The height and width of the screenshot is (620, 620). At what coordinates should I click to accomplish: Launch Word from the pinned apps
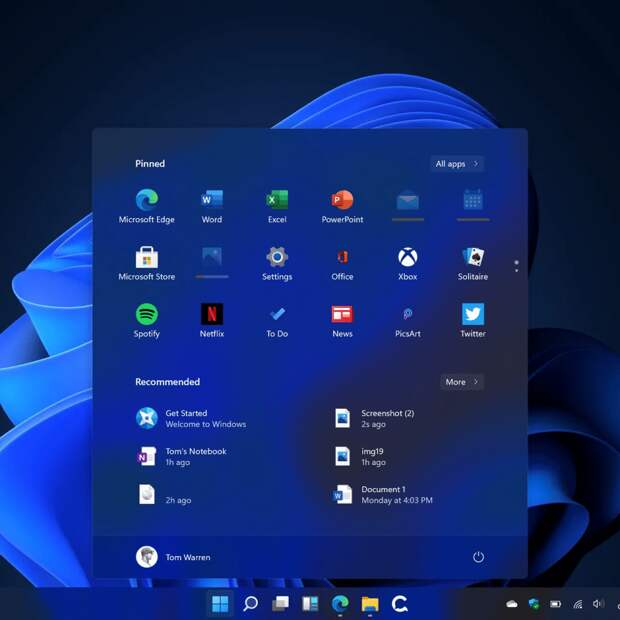click(212, 206)
